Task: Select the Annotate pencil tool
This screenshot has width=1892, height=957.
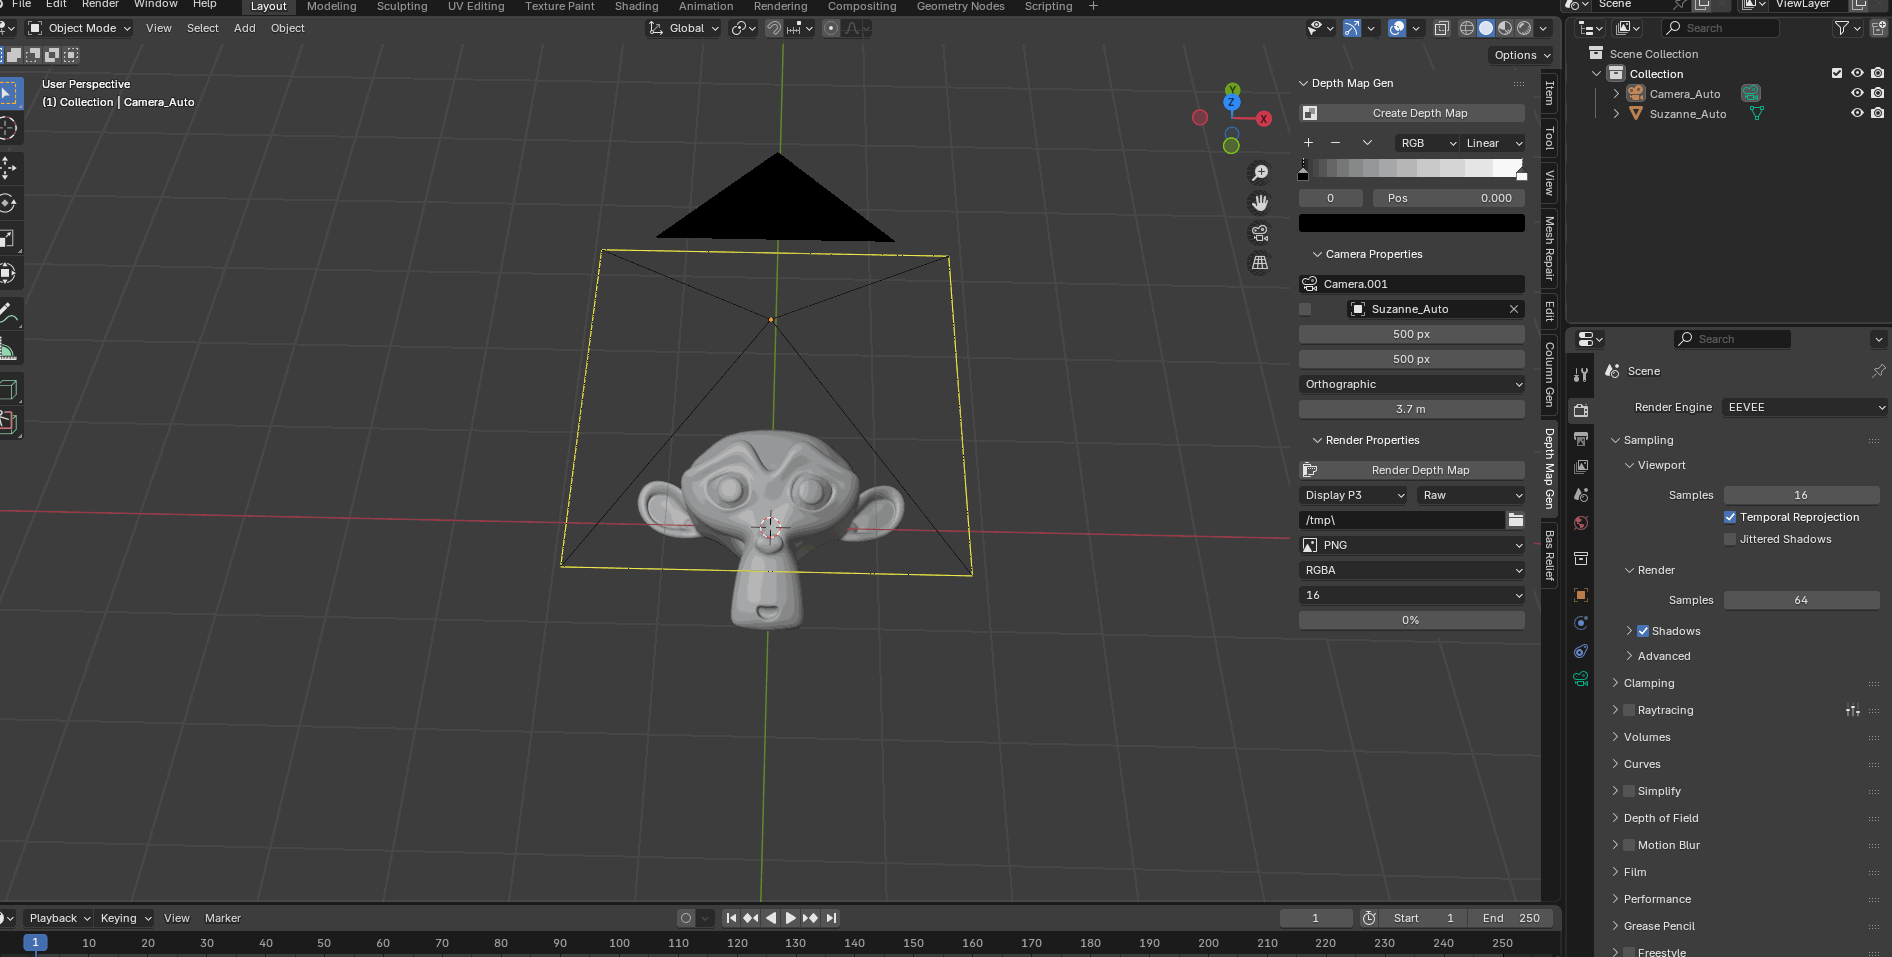Action: click(x=8, y=313)
